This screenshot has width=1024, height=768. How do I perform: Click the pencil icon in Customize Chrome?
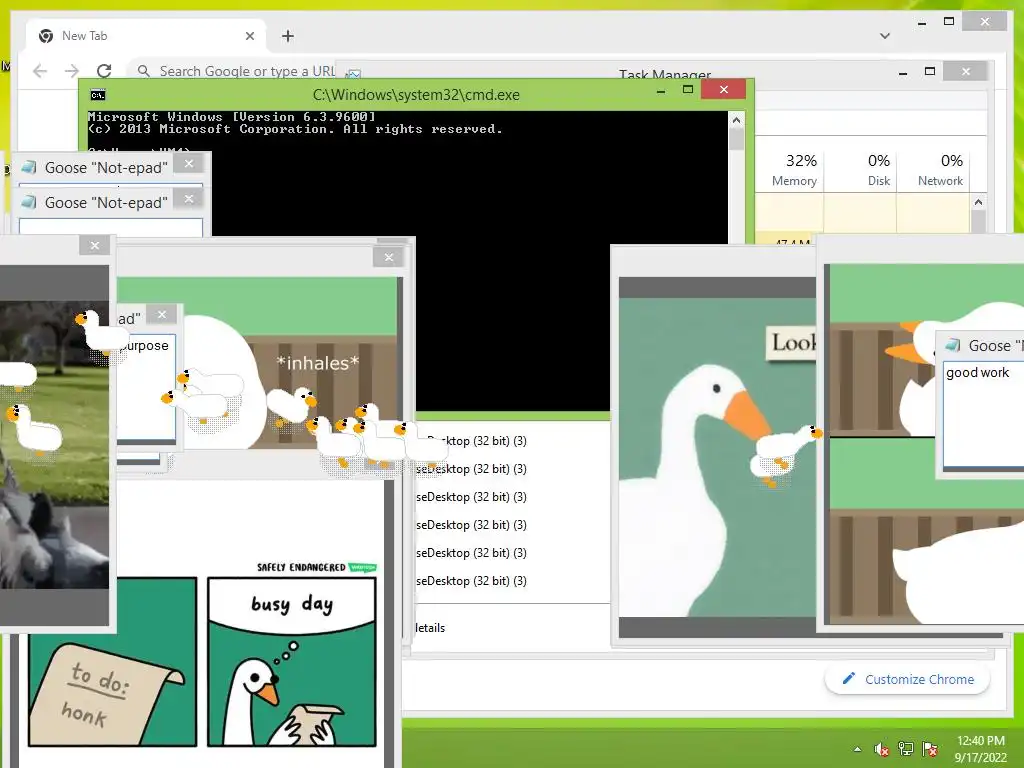click(x=848, y=679)
